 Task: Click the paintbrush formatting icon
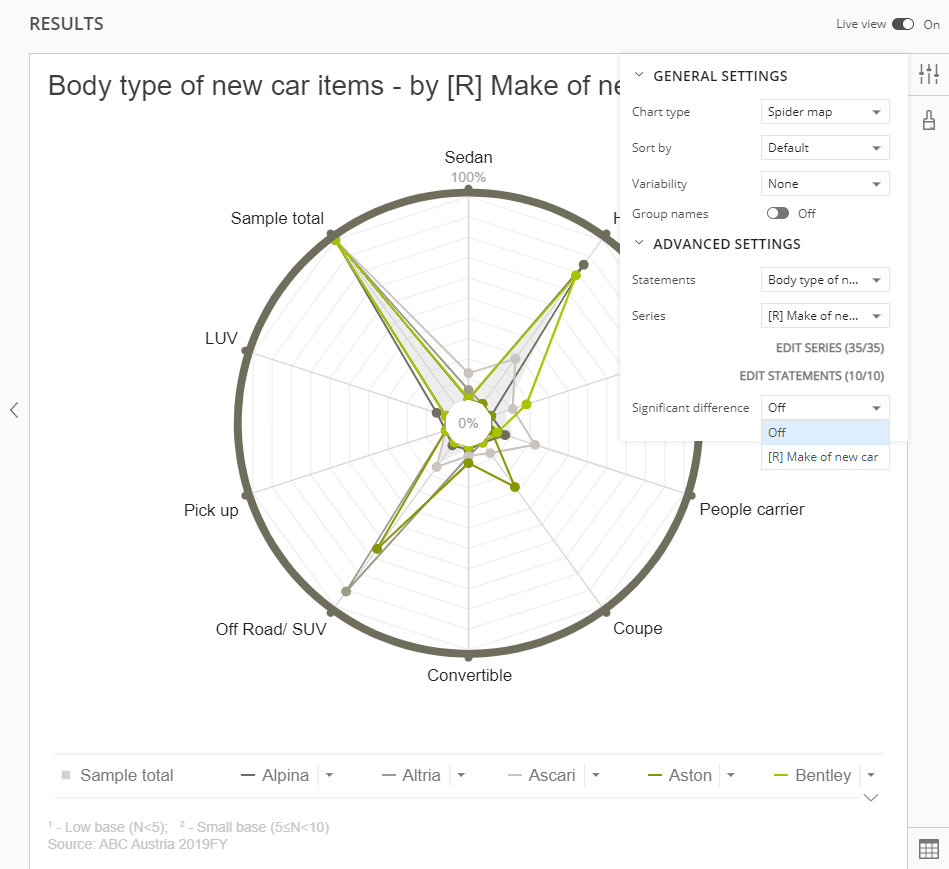pos(928,120)
